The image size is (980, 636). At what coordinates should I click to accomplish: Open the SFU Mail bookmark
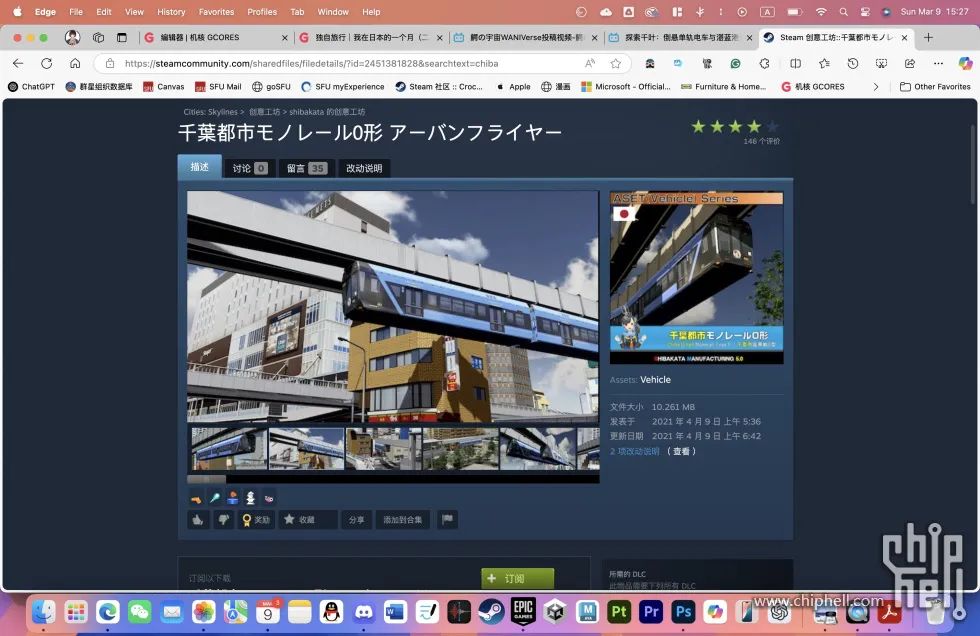pyautogui.click(x=218, y=87)
